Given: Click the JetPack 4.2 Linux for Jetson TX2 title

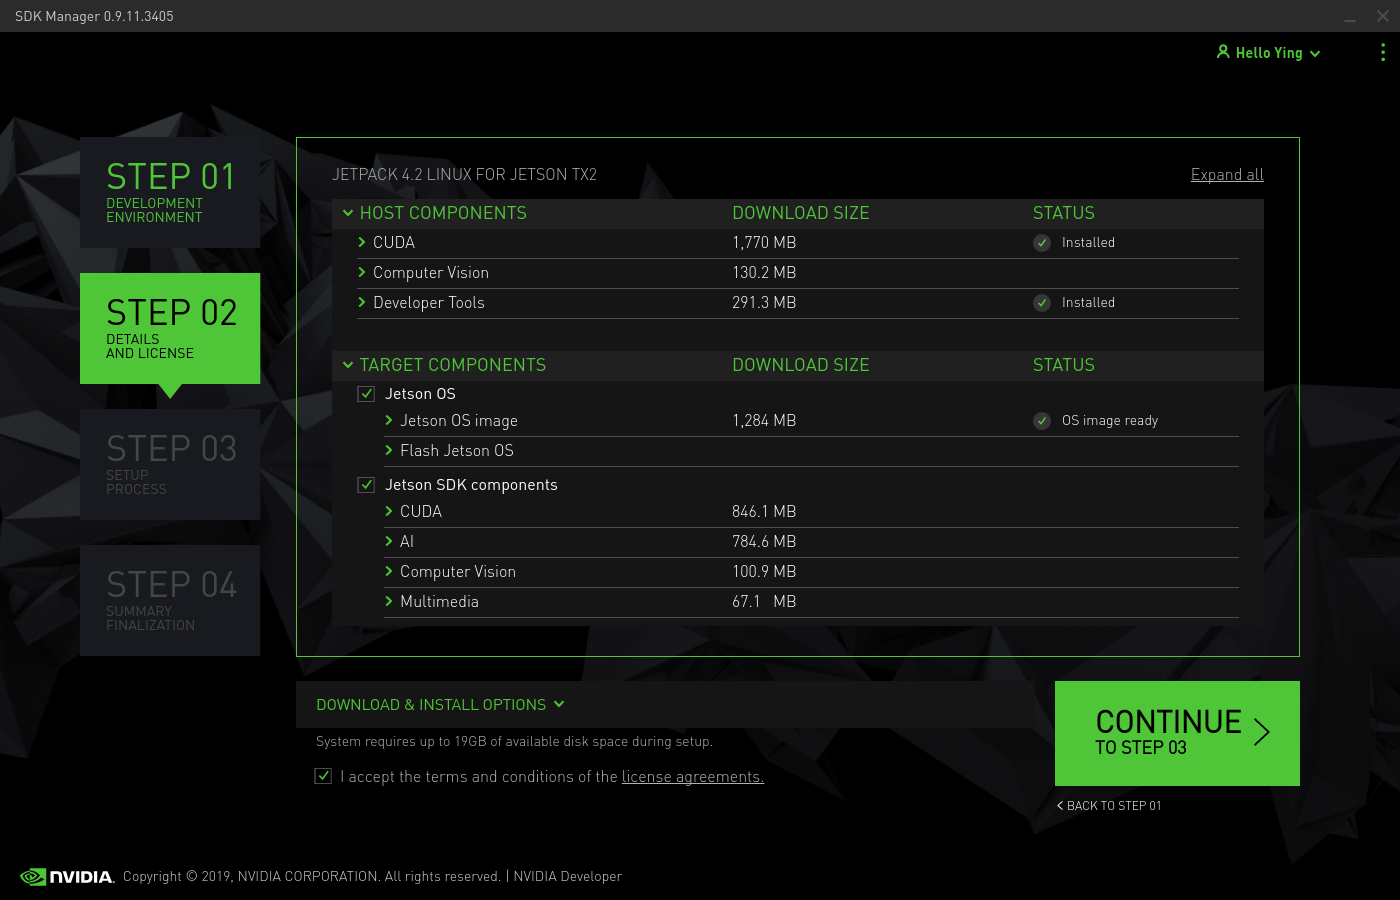Looking at the screenshot, I should tap(464, 175).
